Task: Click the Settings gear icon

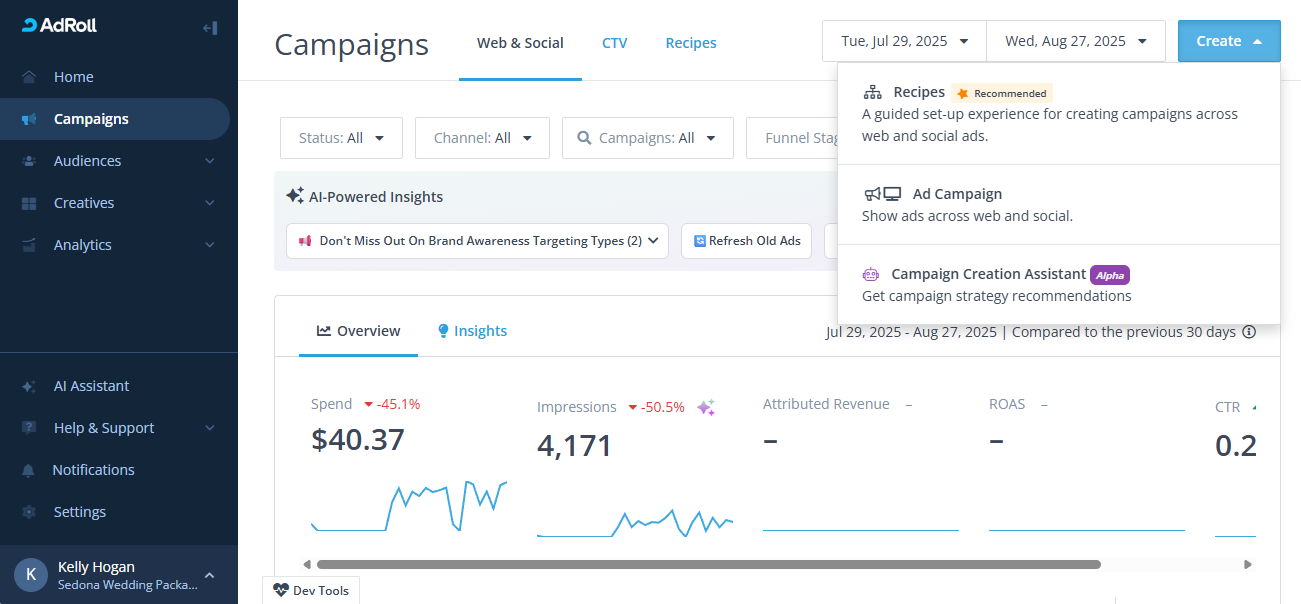Action: point(29,512)
